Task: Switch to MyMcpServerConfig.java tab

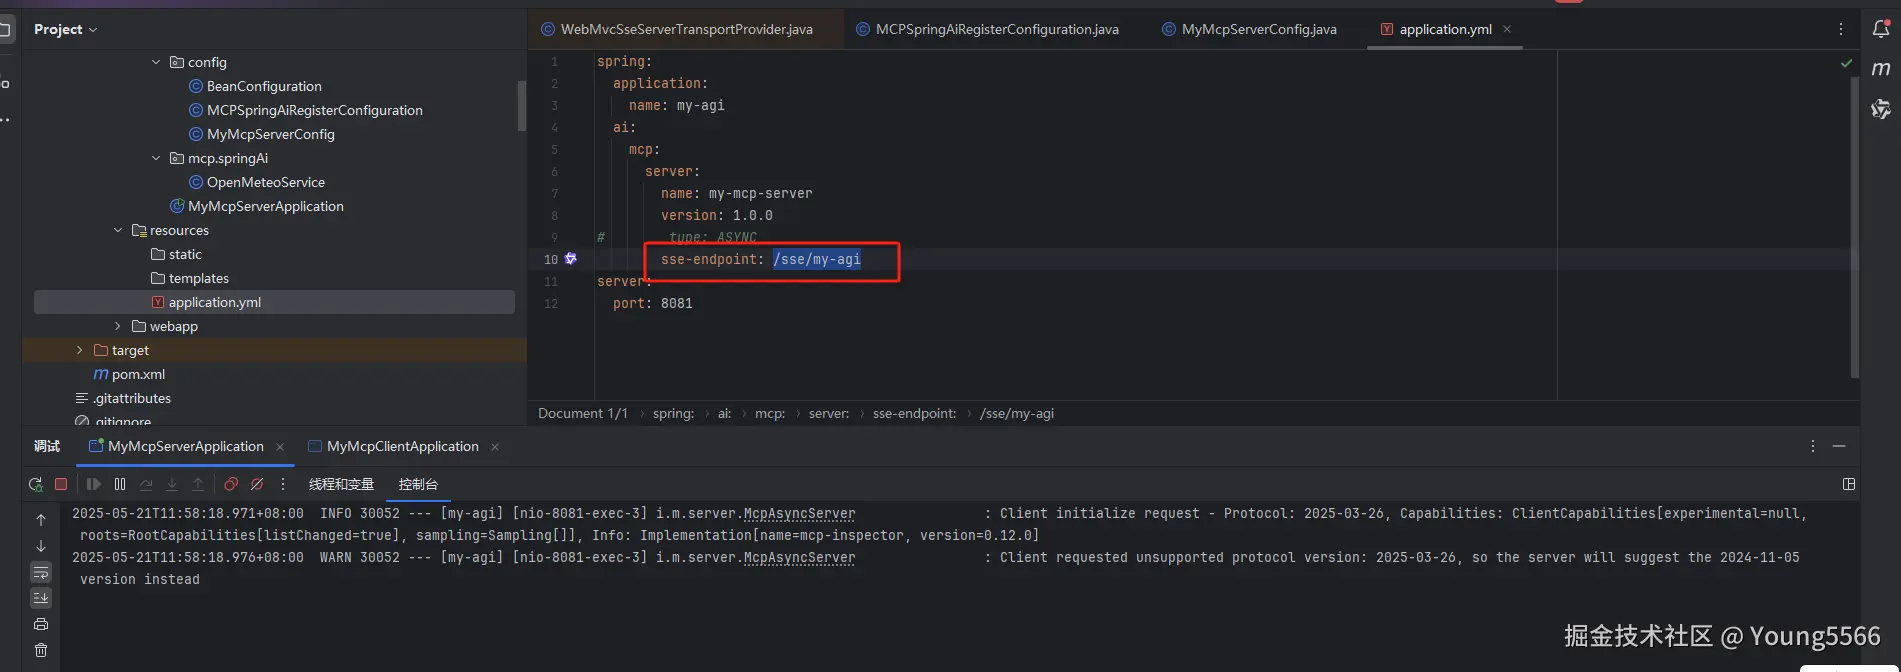Action: (x=1249, y=29)
